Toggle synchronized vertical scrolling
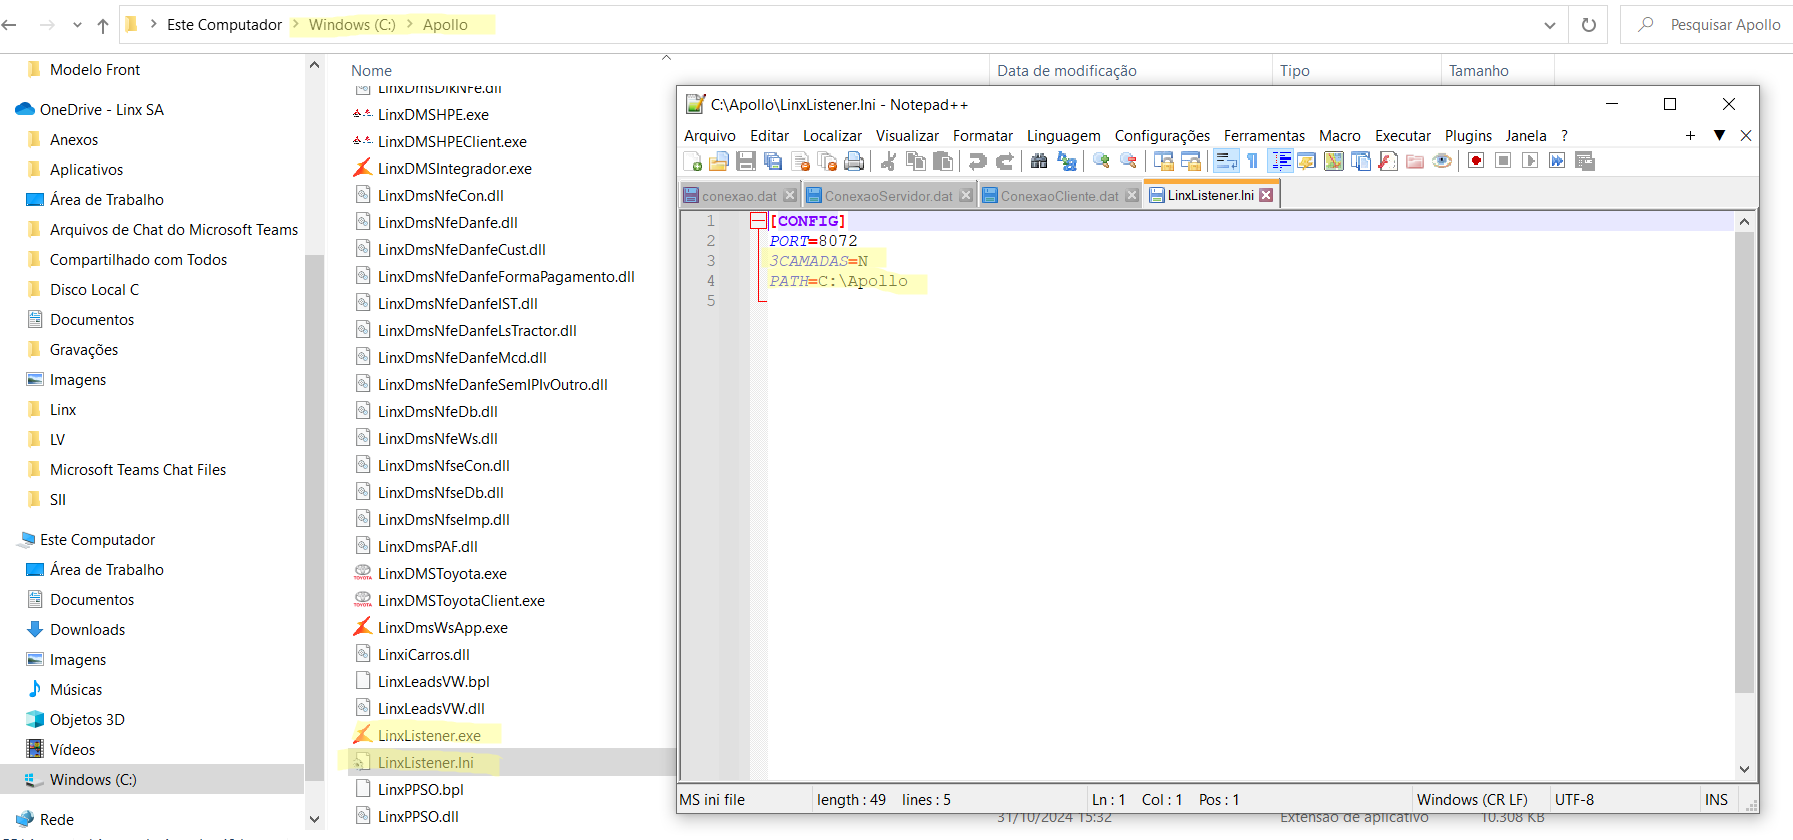The image size is (1793, 840). (x=1163, y=161)
